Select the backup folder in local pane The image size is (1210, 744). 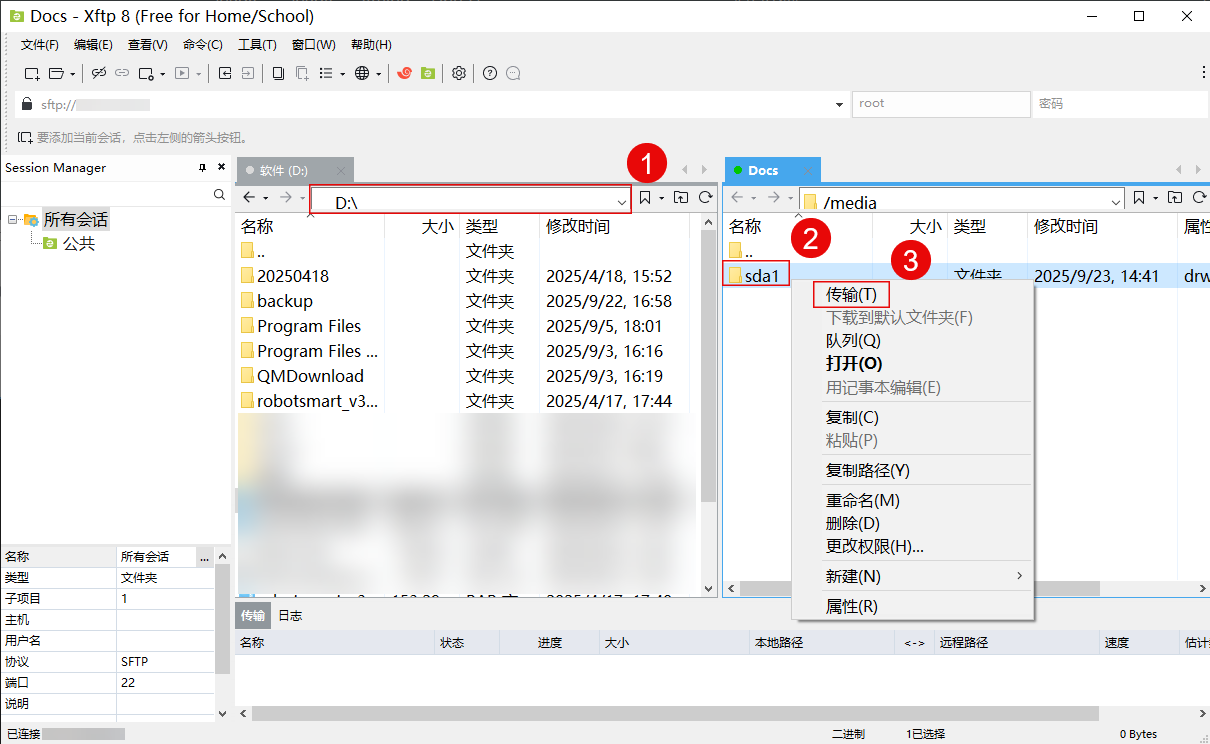284,301
